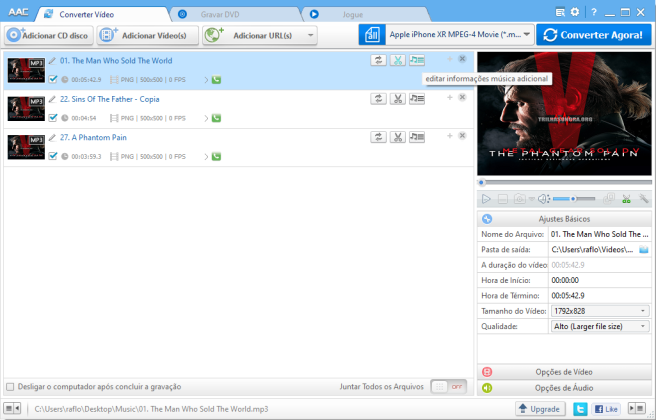This screenshot has height=420, width=656.
Task: Mute the preview speaker icon
Action: (543, 199)
